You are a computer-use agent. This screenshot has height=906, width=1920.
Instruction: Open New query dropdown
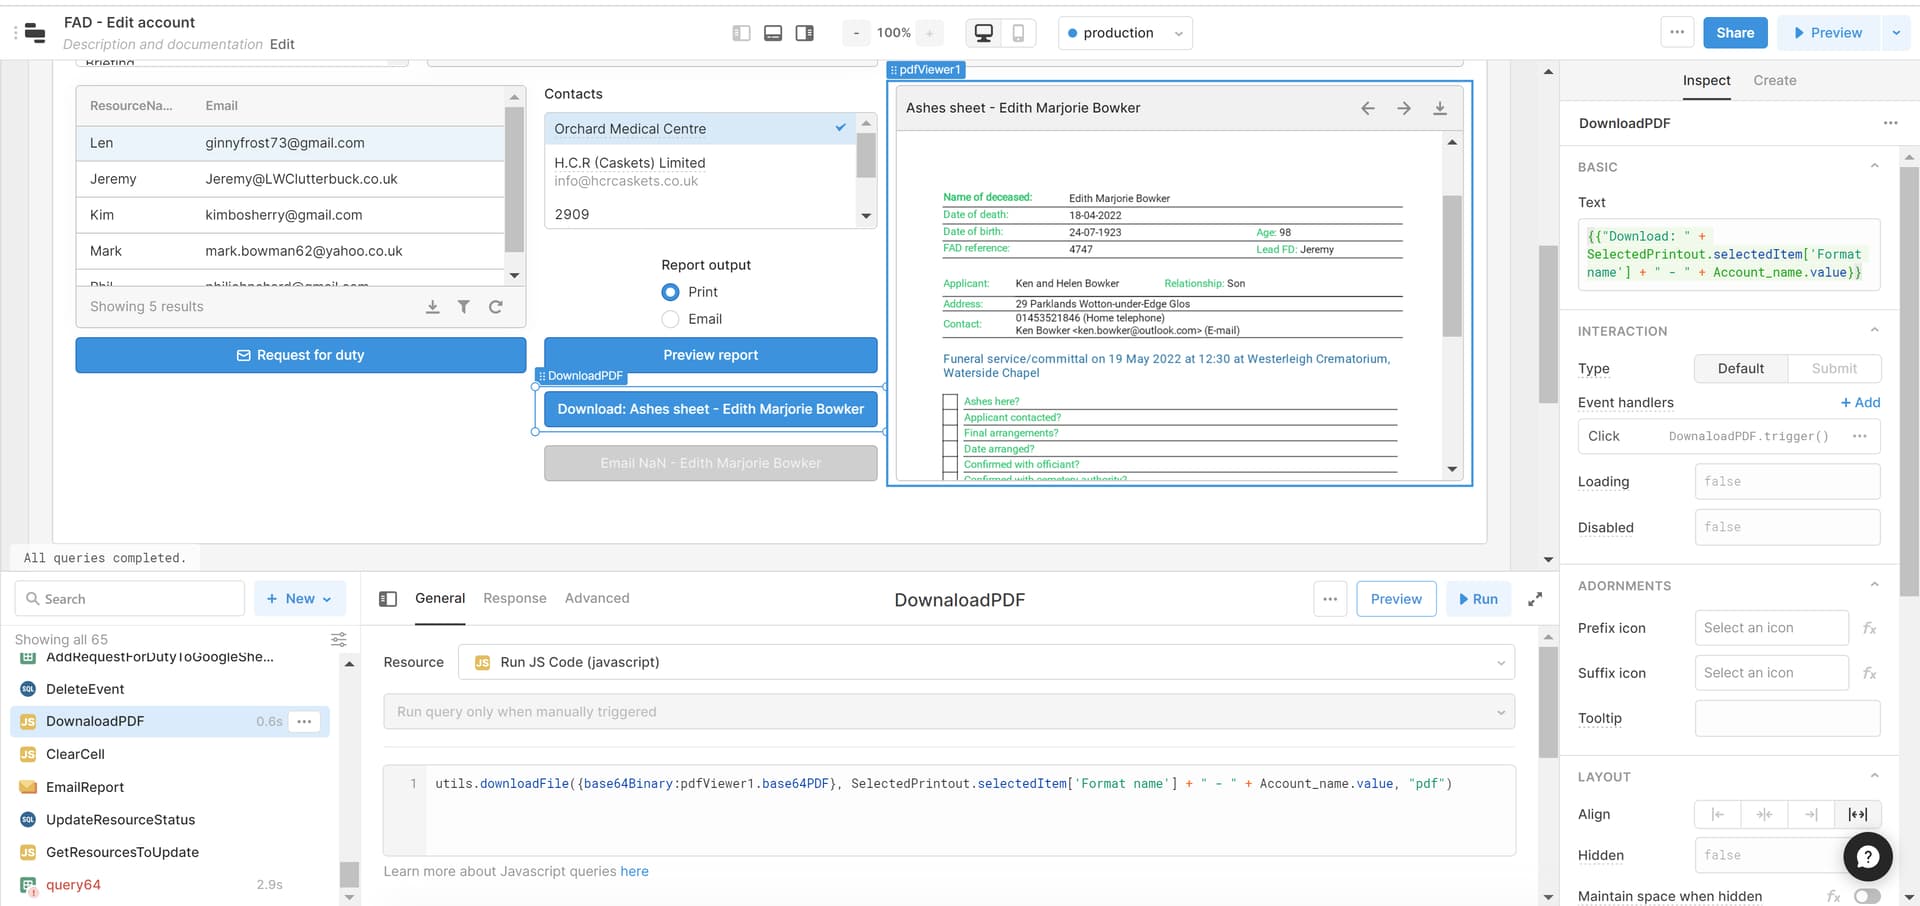300,599
